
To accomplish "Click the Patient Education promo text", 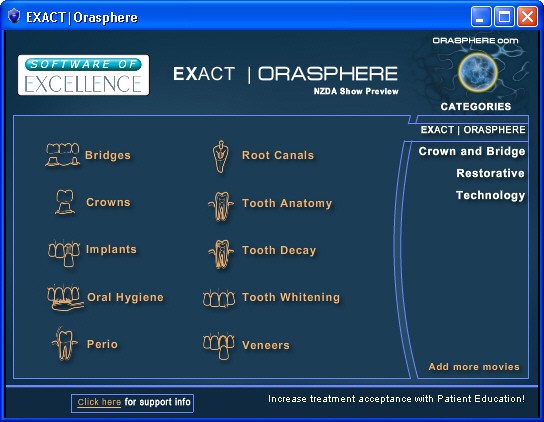I will click(x=397, y=399).
